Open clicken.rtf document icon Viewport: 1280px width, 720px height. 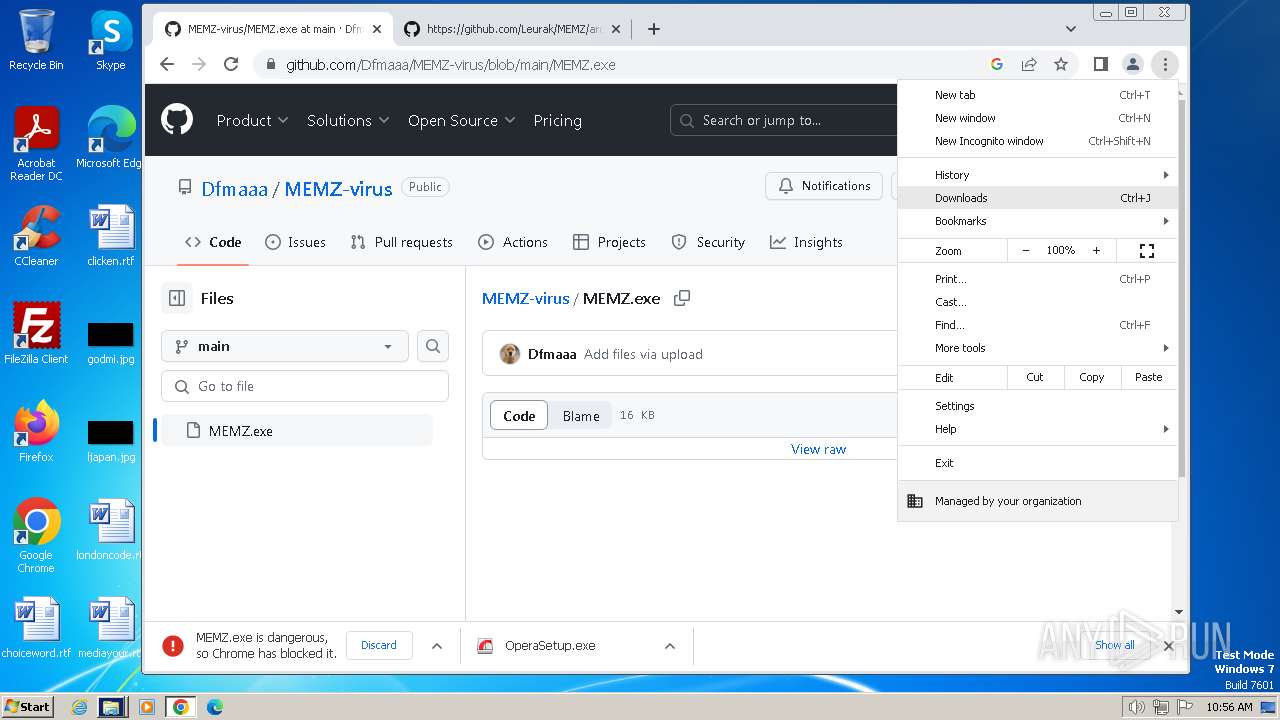(110, 236)
